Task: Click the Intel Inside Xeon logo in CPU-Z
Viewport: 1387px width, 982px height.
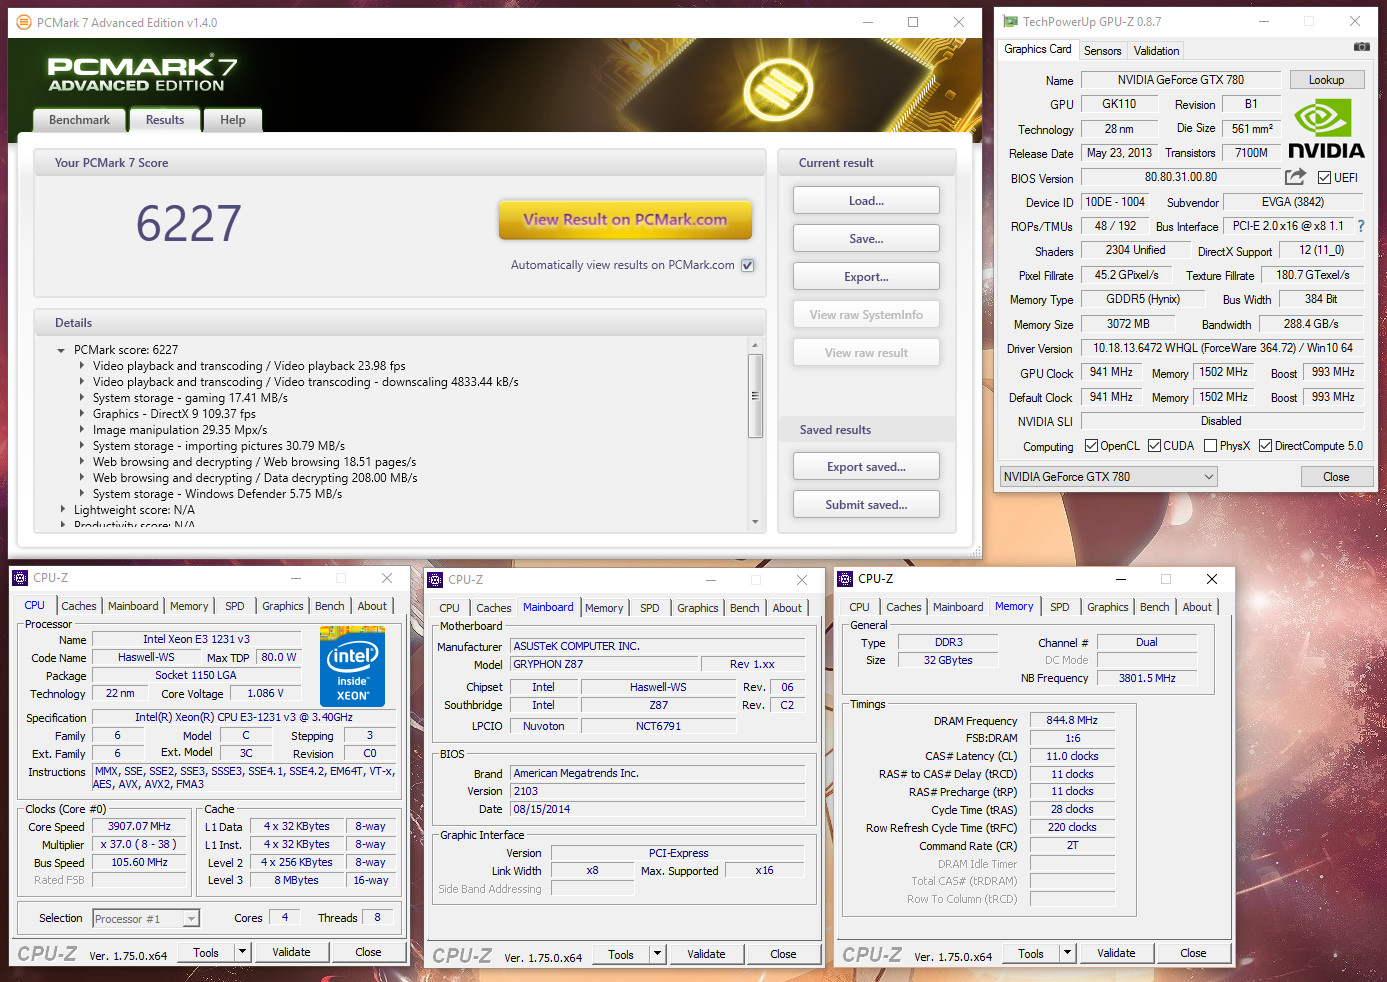Action: 352,666
